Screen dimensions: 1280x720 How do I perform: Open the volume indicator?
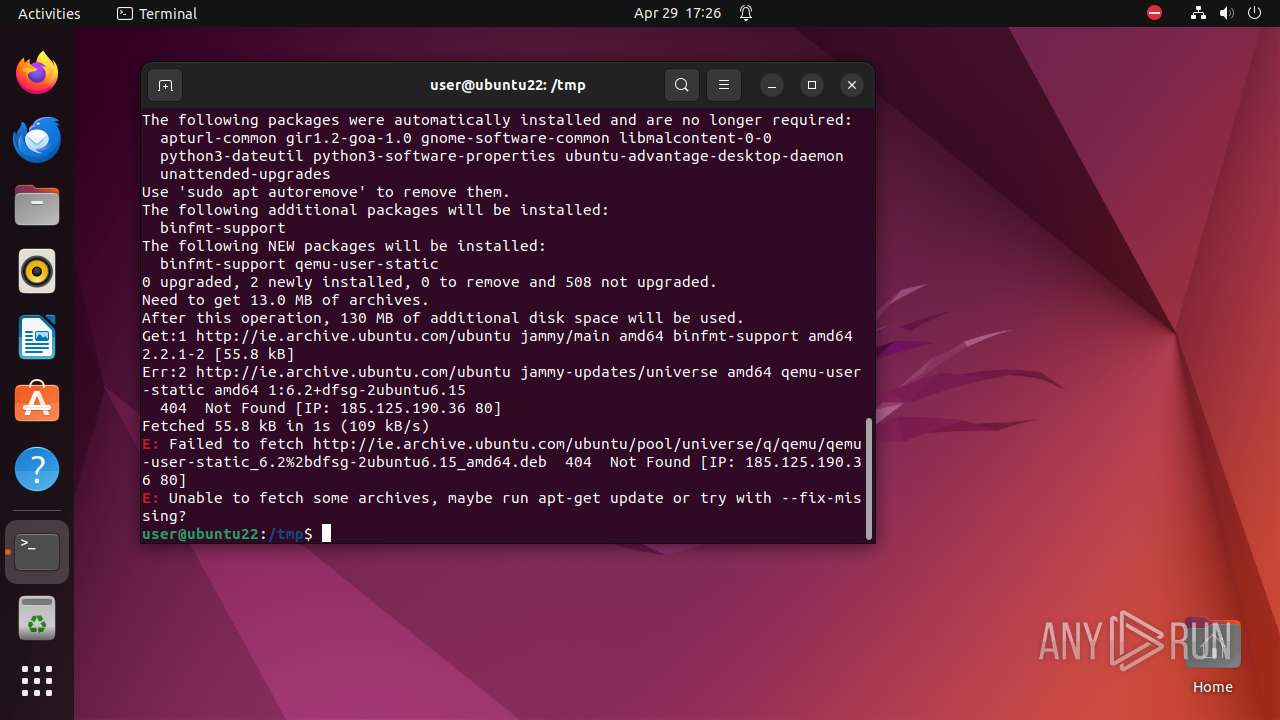1226,13
